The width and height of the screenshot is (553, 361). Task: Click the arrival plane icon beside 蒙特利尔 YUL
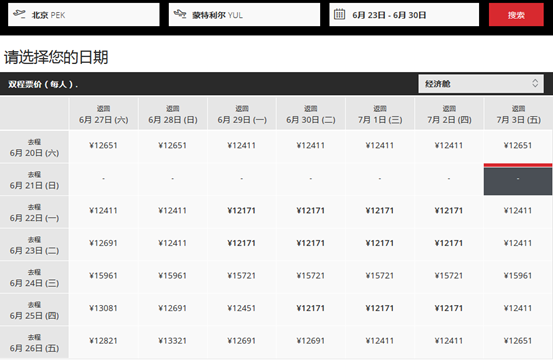[x=180, y=14]
